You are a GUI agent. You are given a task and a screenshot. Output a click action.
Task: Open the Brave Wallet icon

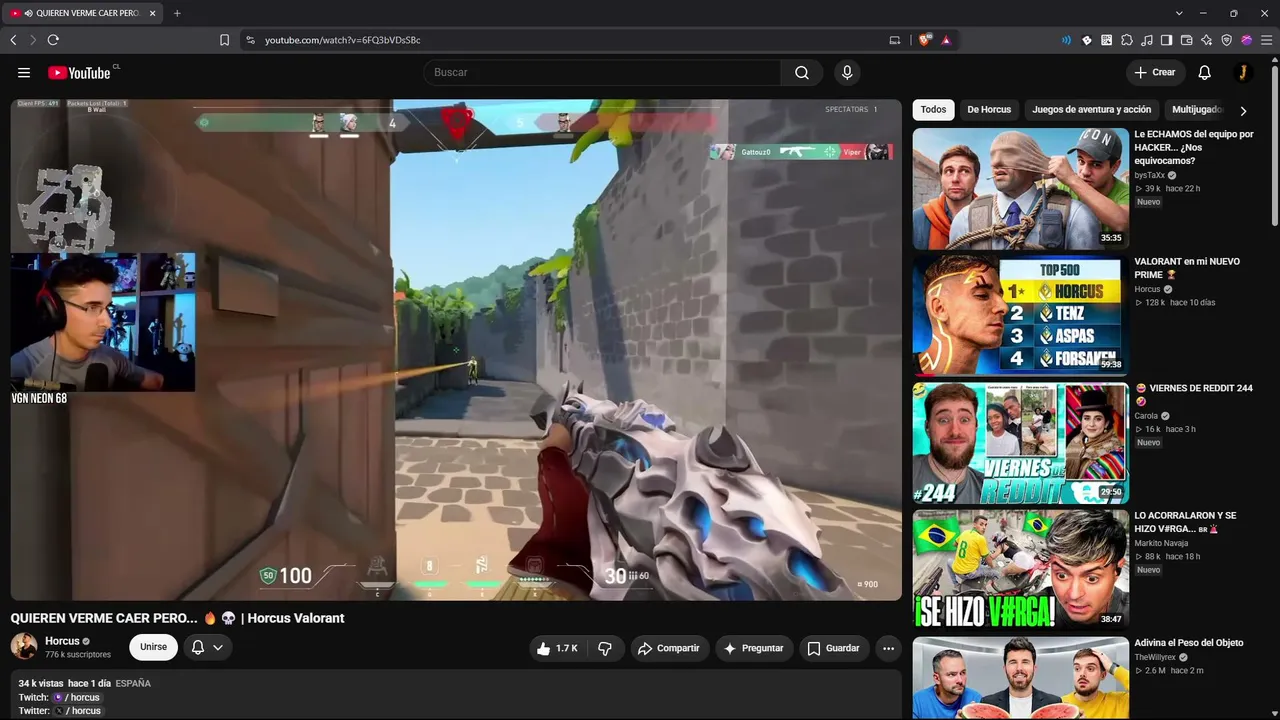1187,40
